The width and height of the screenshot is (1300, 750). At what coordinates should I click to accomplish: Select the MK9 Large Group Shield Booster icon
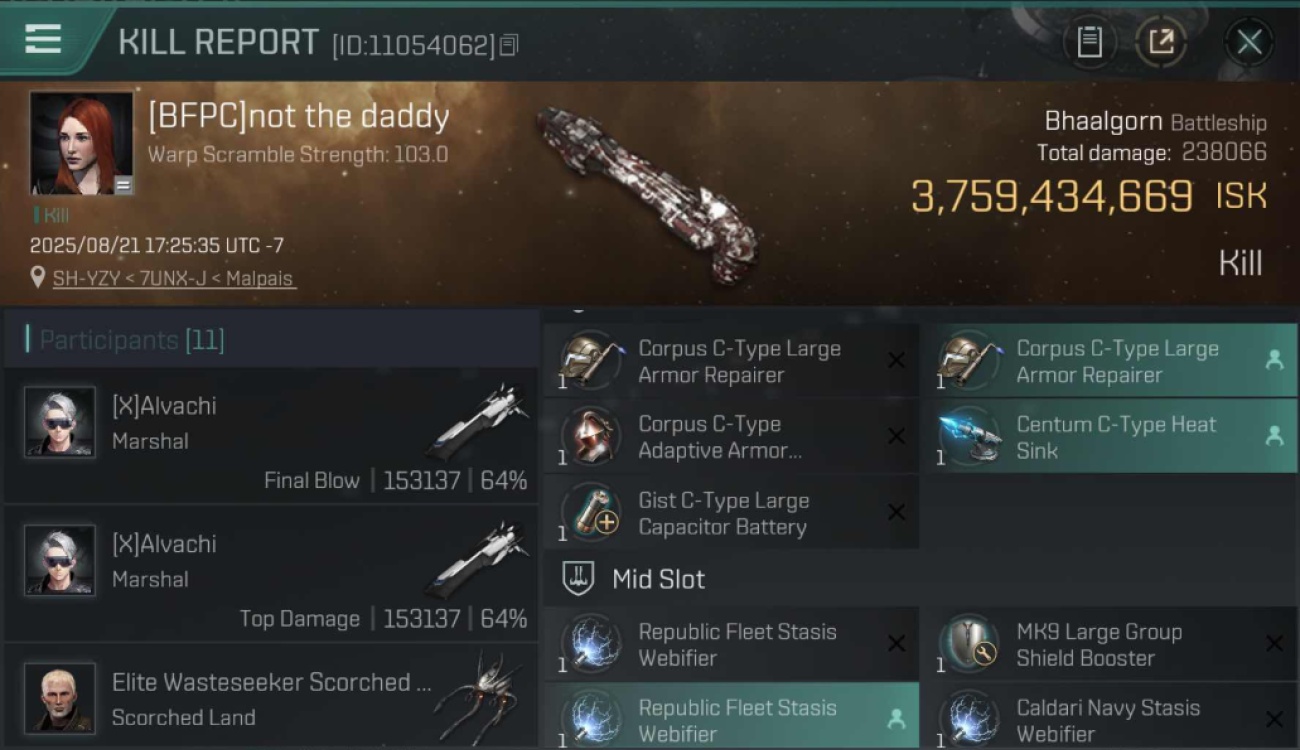click(970, 644)
